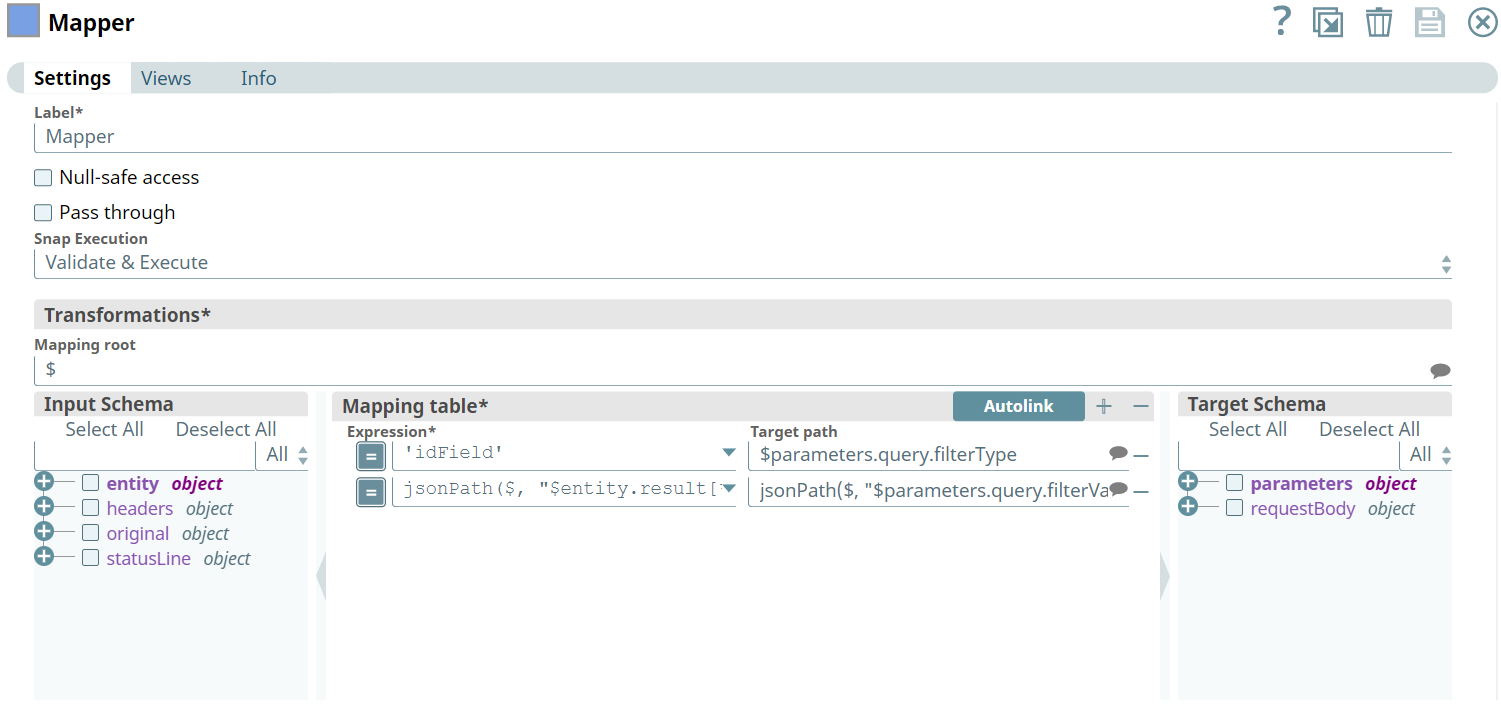
Task: Save settings with the floppy disk icon
Action: [1430, 22]
